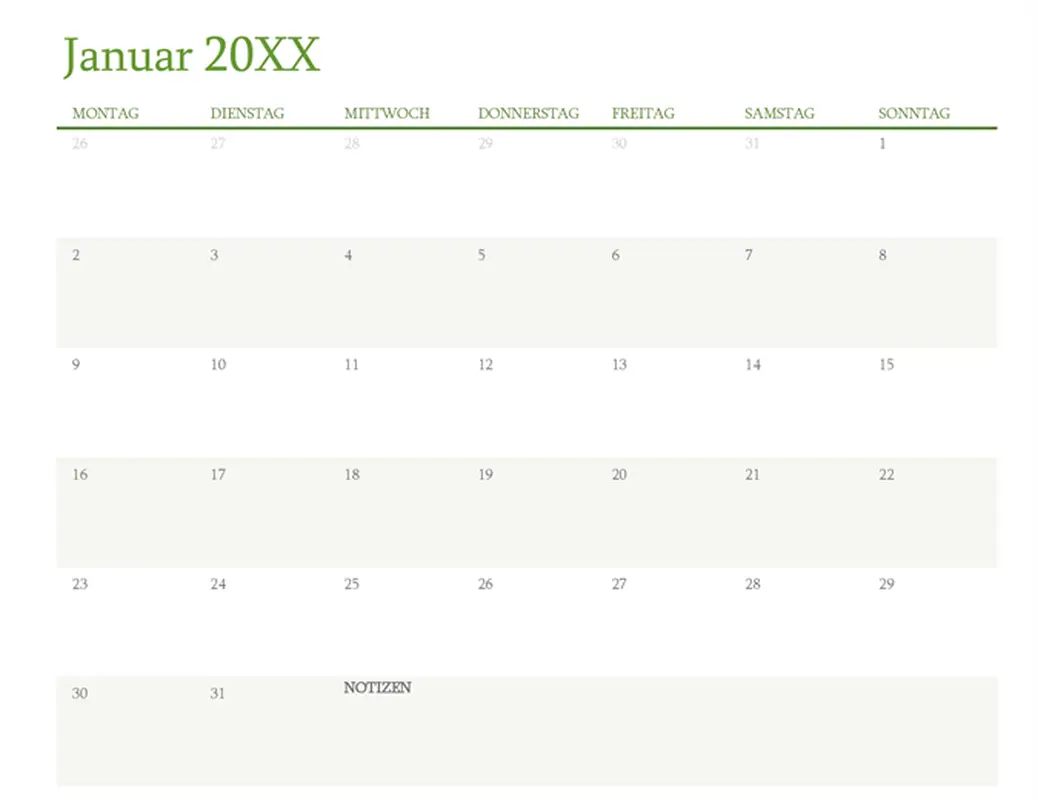1038x800 pixels.
Task: Select the FREITAG column header
Action: [643, 113]
